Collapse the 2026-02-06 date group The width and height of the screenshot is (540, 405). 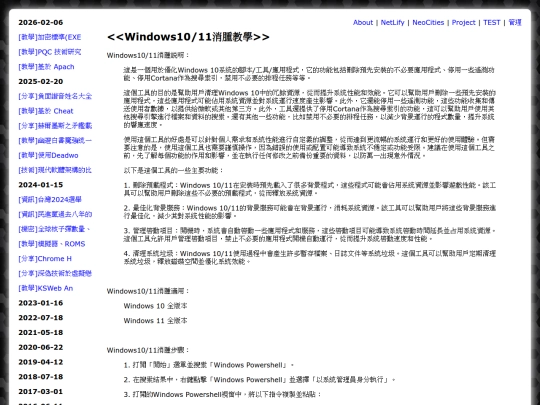click(41, 22)
